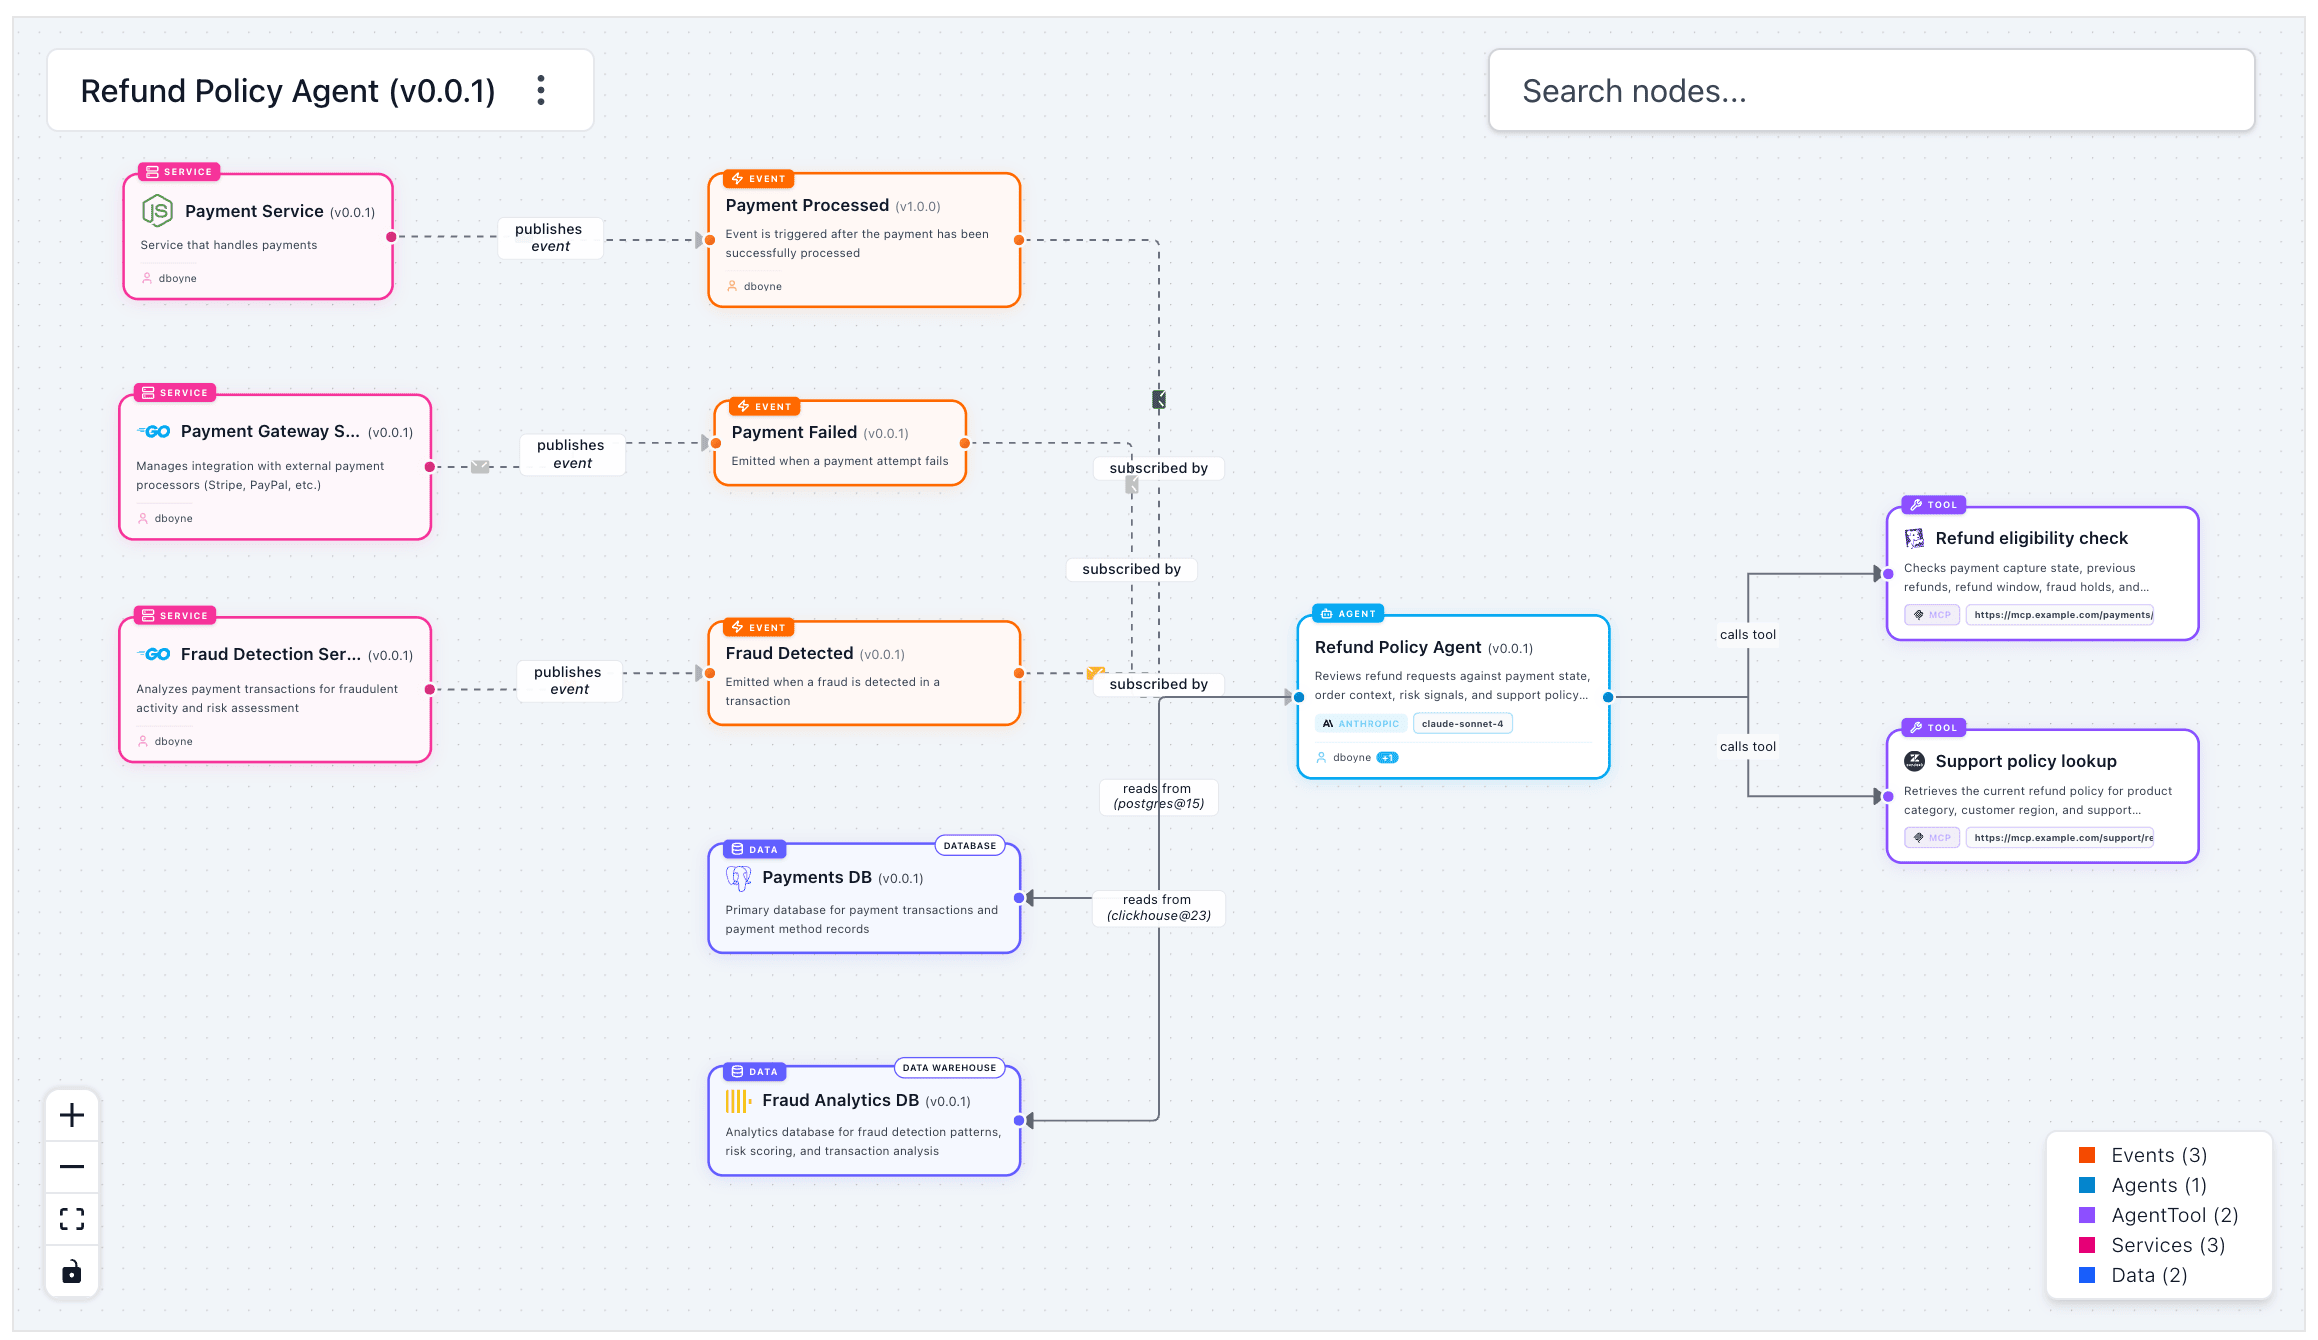2318x1340 pixels.
Task: Zoom in with the plus button
Action: click(72, 1115)
